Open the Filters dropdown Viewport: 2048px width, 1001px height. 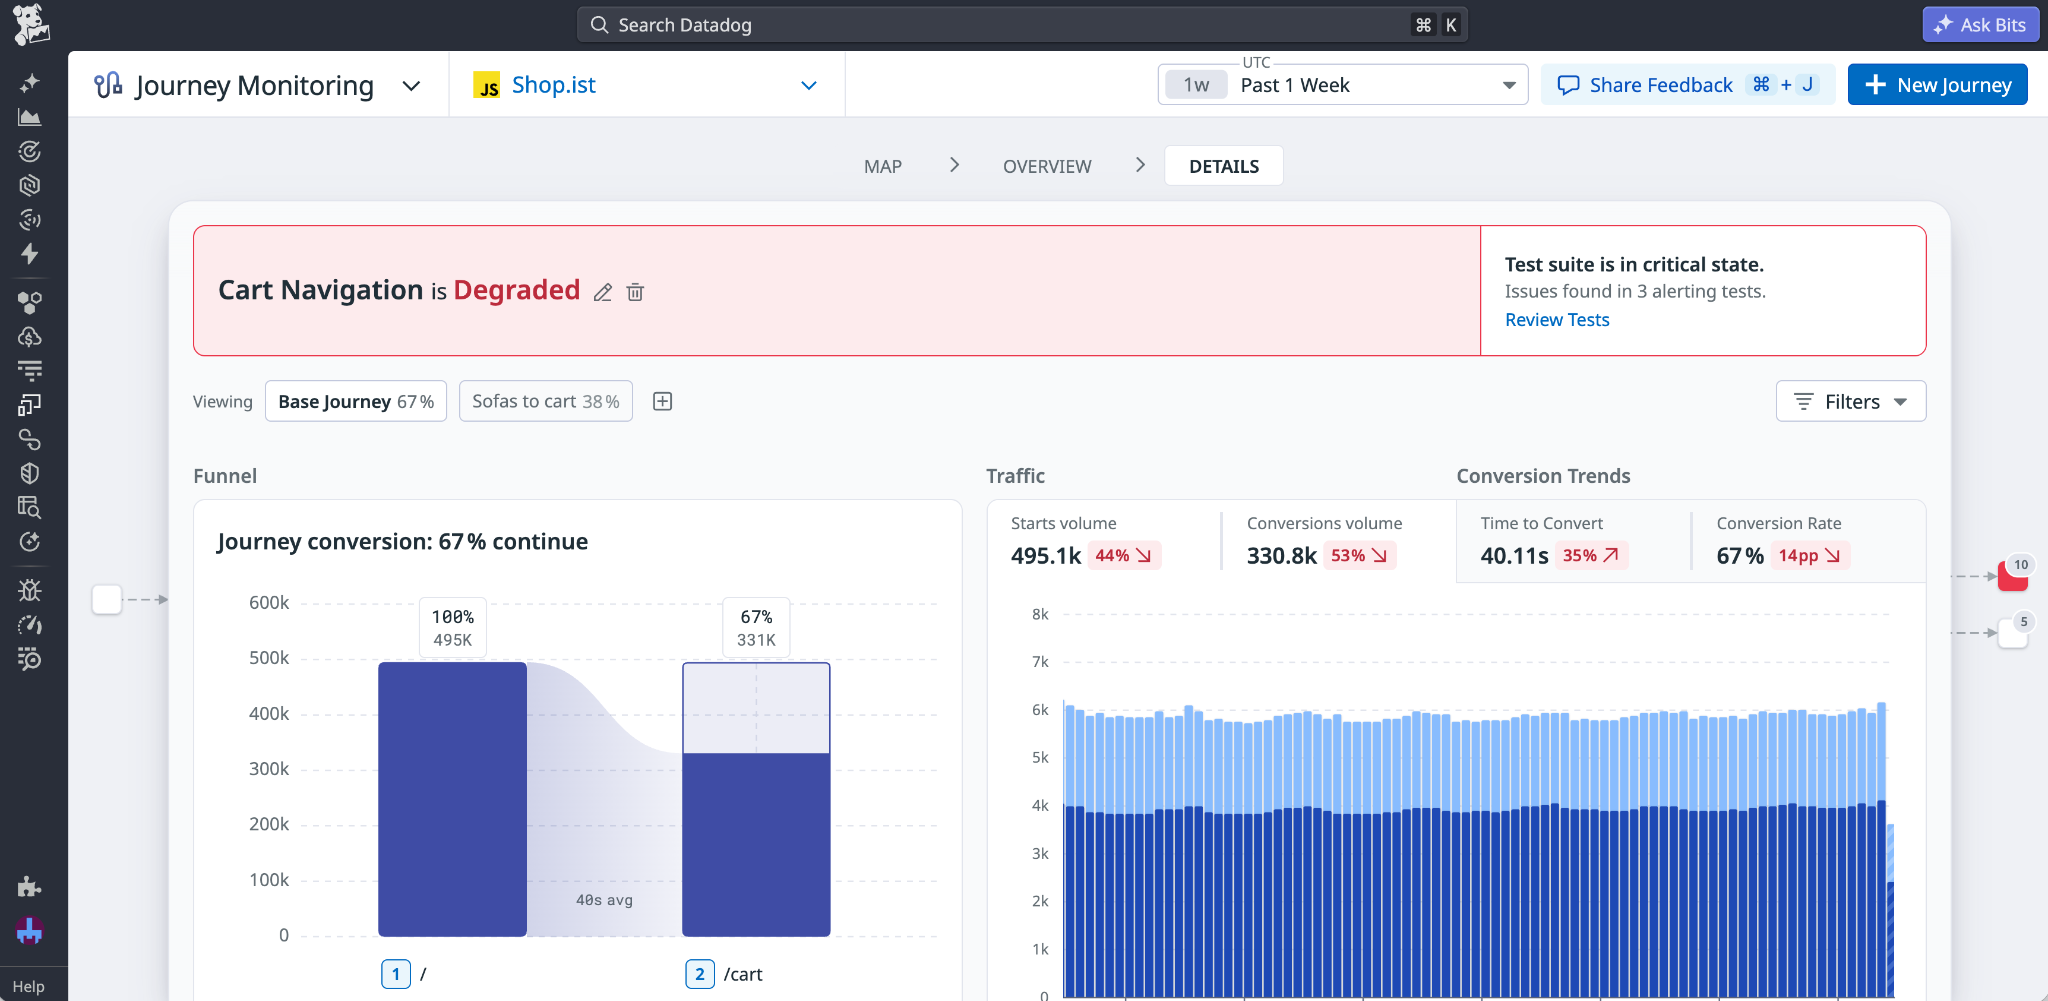tap(1851, 401)
